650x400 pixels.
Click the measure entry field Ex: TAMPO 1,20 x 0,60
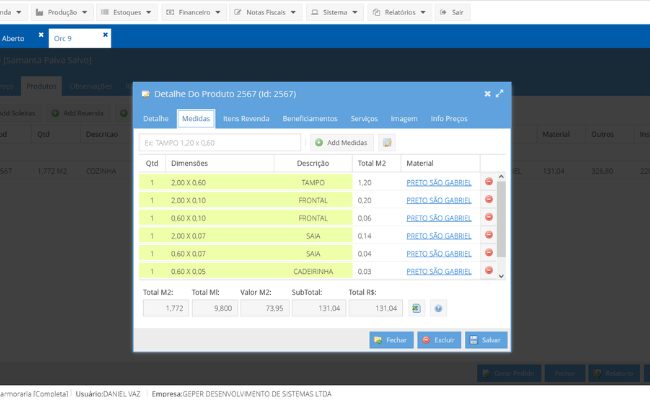(220, 143)
